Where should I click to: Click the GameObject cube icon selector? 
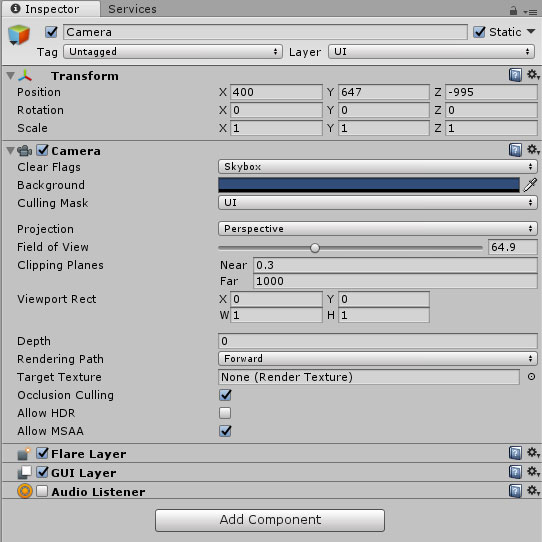[x=19, y=35]
